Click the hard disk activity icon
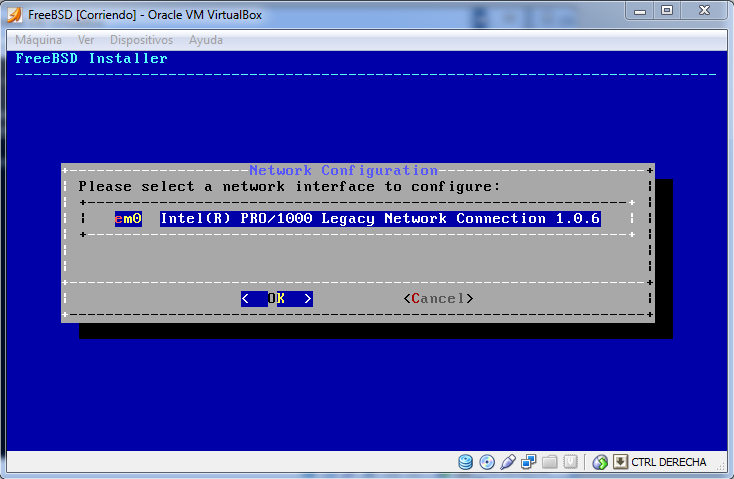 tap(465, 462)
